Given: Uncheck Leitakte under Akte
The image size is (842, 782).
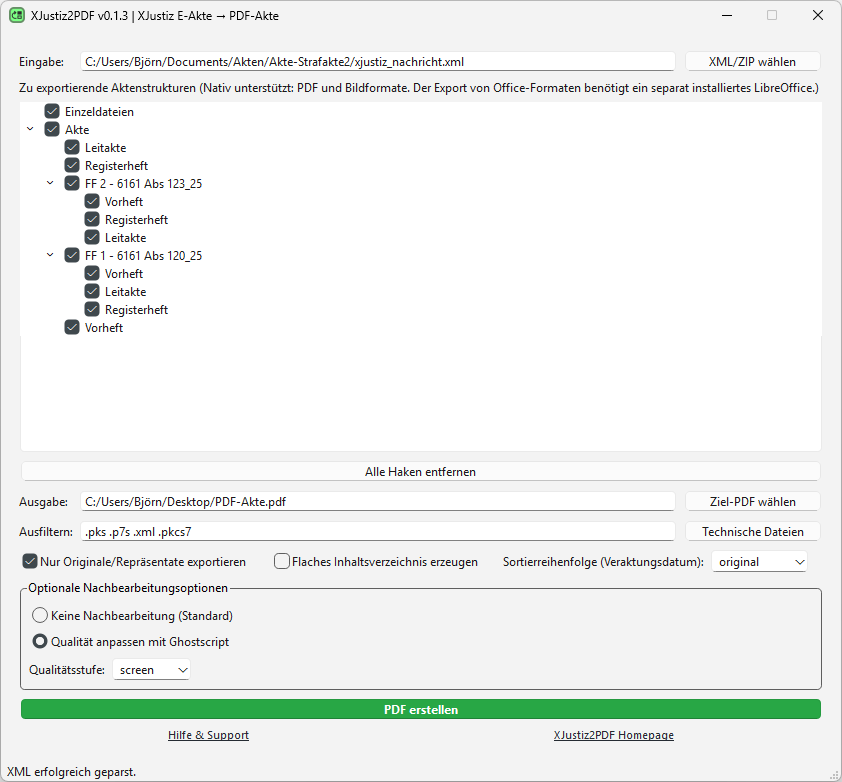Looking at the screenshot, I should pos(71,147).
